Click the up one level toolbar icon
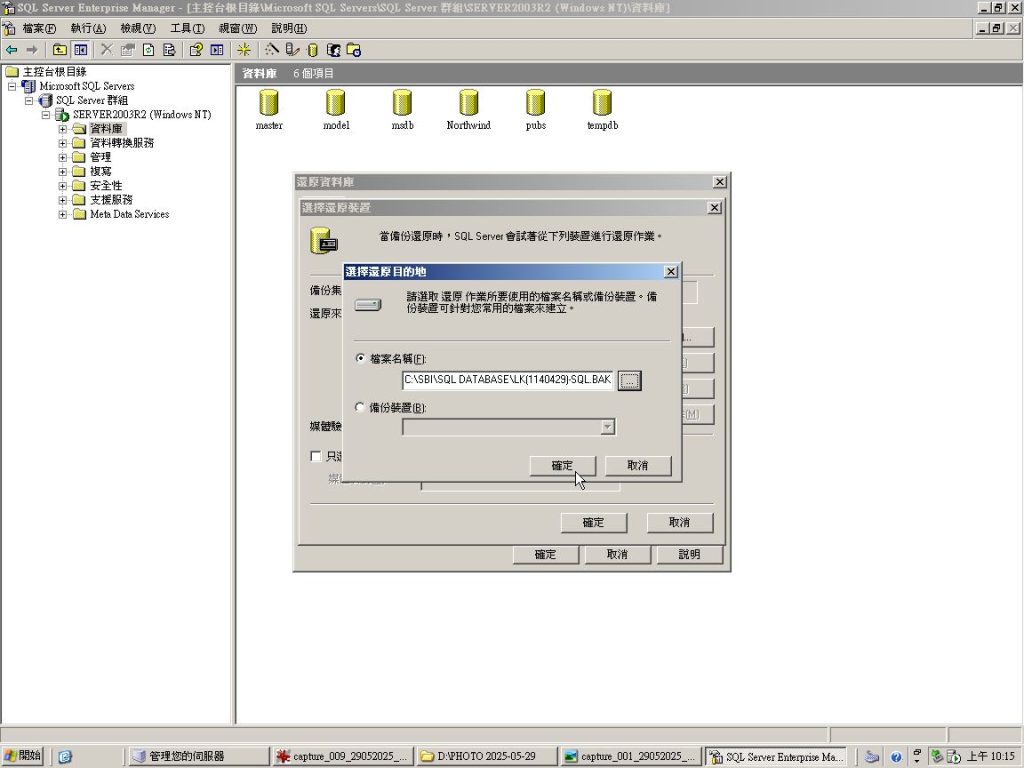1024x768 pixels. (x=60, y=49)
